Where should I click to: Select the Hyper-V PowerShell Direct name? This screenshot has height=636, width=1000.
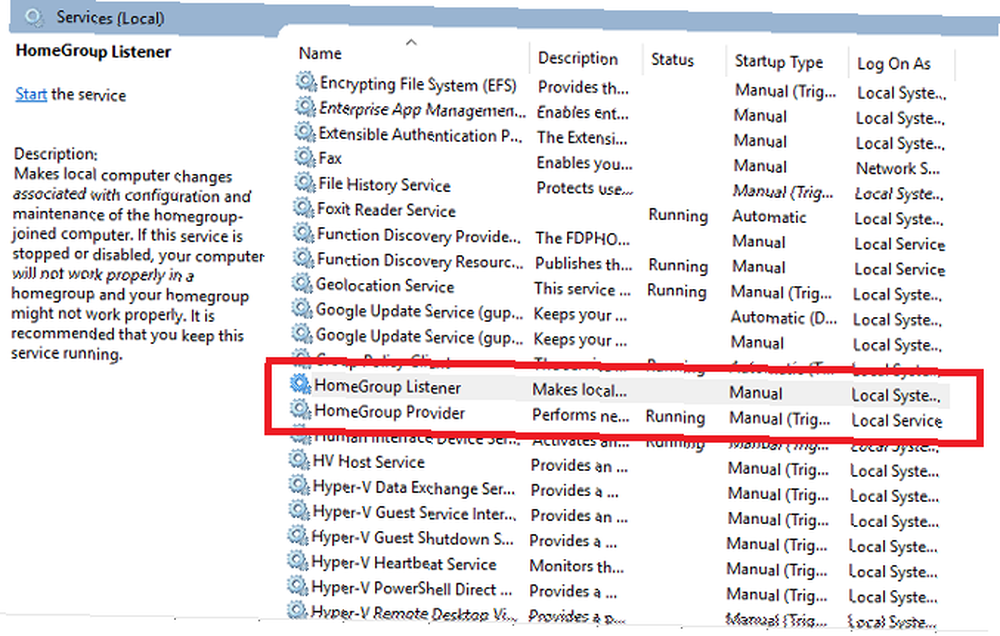[x=411, y=588]
